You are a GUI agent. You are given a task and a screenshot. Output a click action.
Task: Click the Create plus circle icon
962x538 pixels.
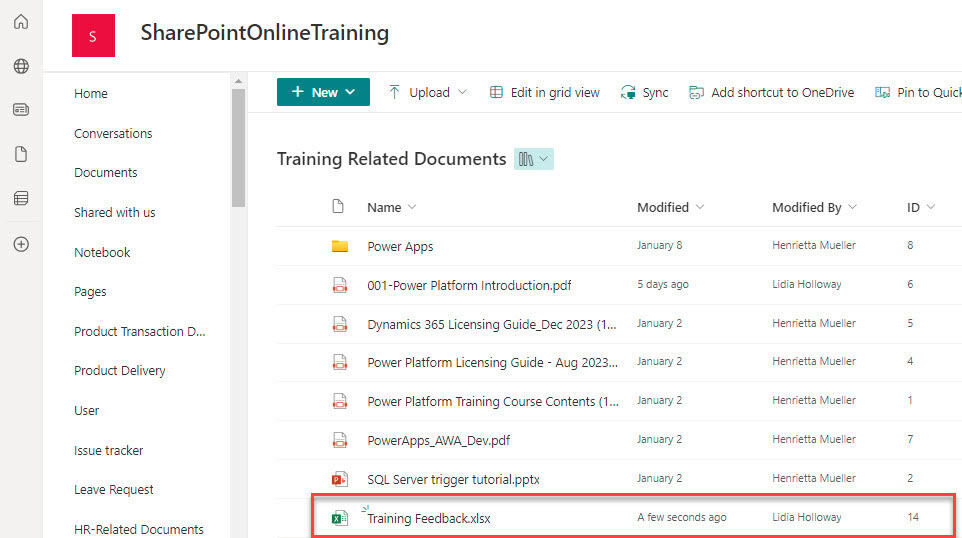point(21,244)
